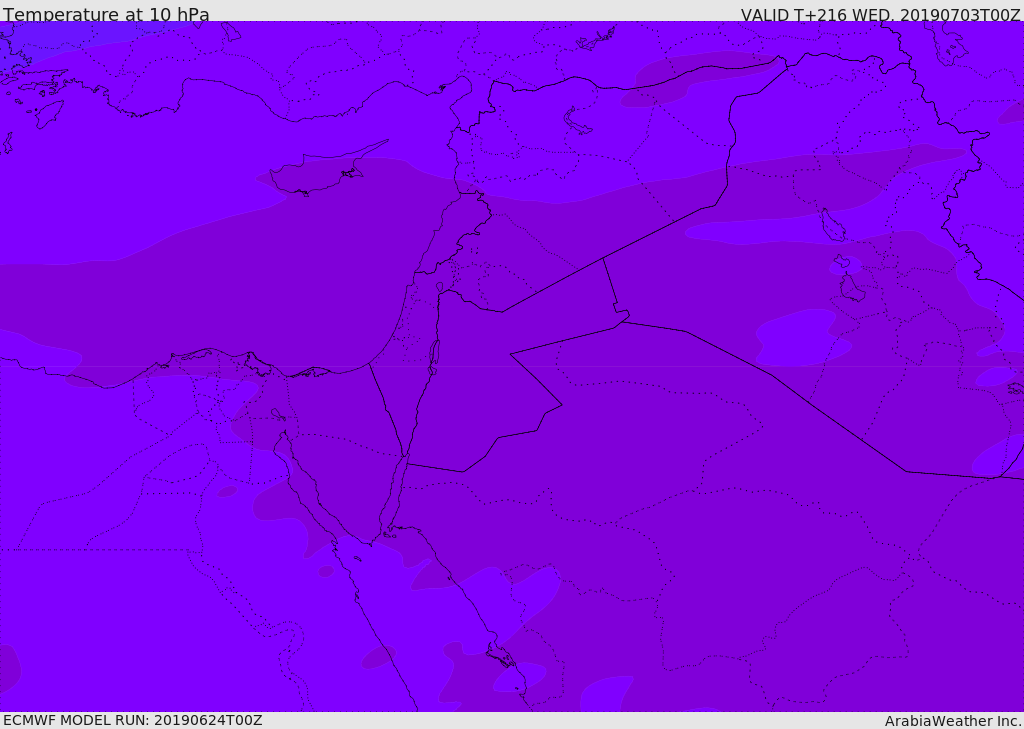1024x729 pixels.
Task: Click the 'ECMWF MODEL RUN: 20190624T00Z' footer text
Action: [133, 720]
